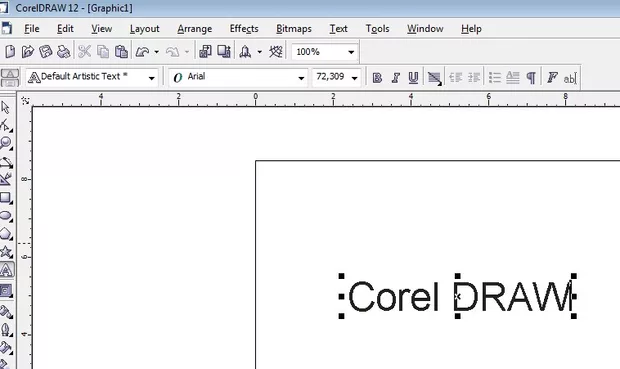Expand the redo history dropdown arrow
The image size is (620, 369).
click(x=187, y=52)
